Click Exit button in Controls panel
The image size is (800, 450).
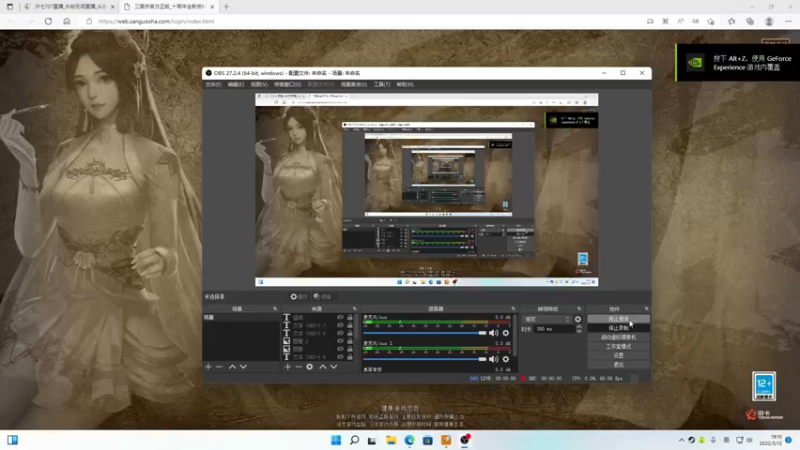point(618,365)
